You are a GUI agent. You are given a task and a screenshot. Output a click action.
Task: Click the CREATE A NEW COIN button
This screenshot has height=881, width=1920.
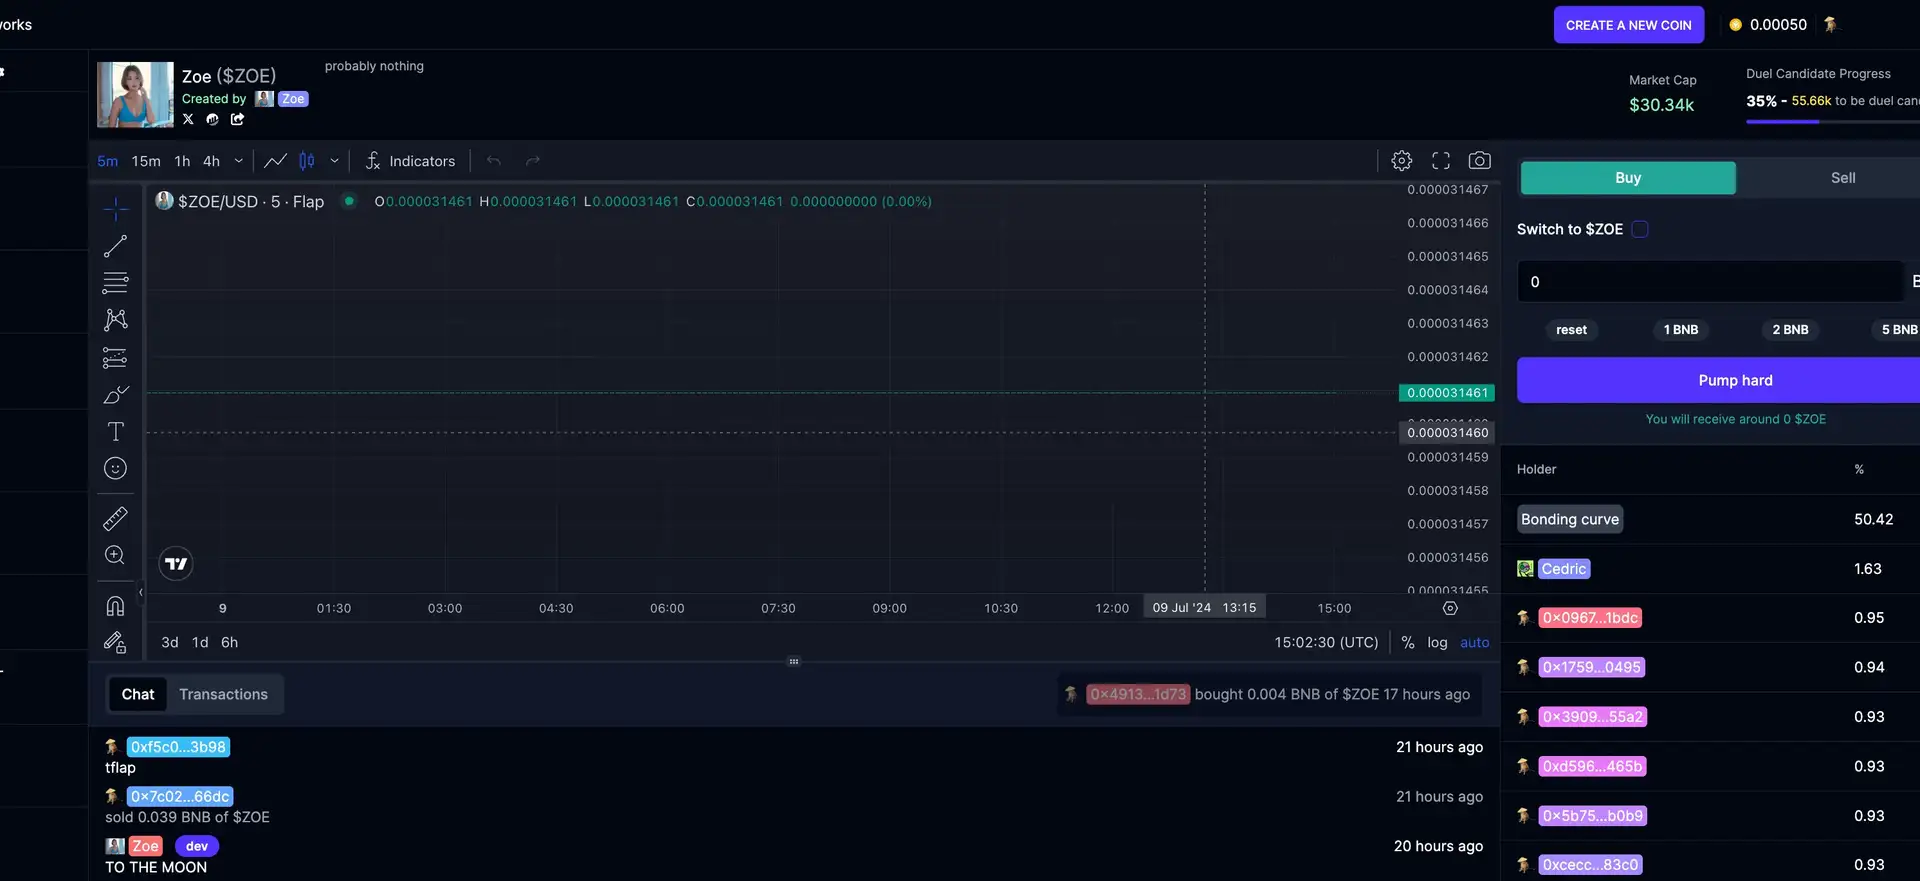(x=1628, y=25)
